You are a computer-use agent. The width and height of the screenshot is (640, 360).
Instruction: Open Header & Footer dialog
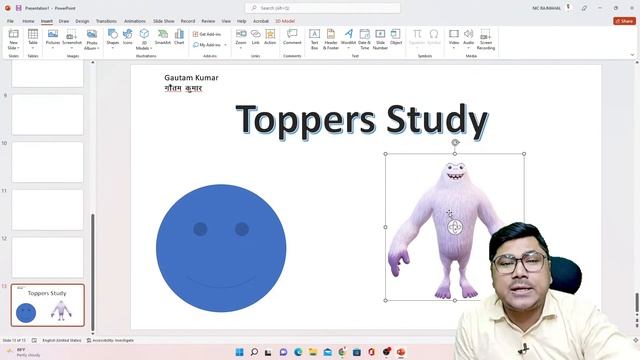click(x=331, y=40)
